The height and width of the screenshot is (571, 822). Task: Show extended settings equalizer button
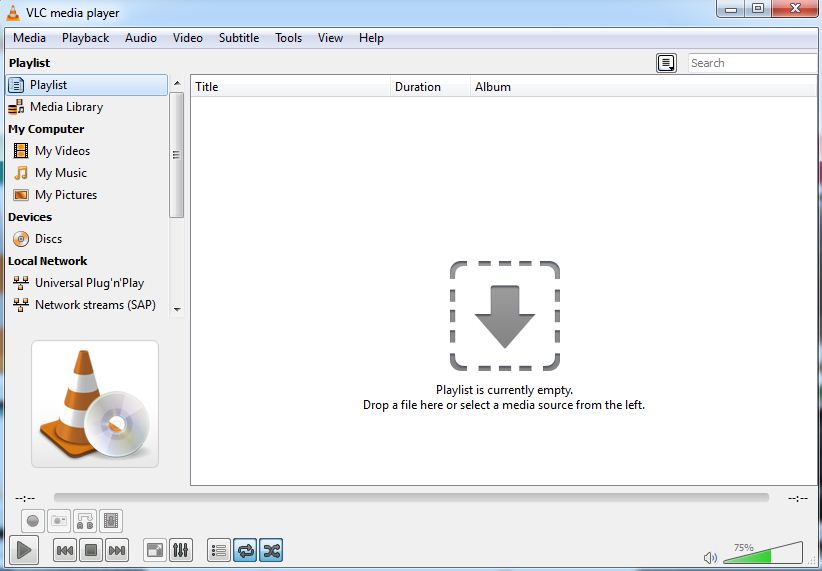click(x=180, y=550)
